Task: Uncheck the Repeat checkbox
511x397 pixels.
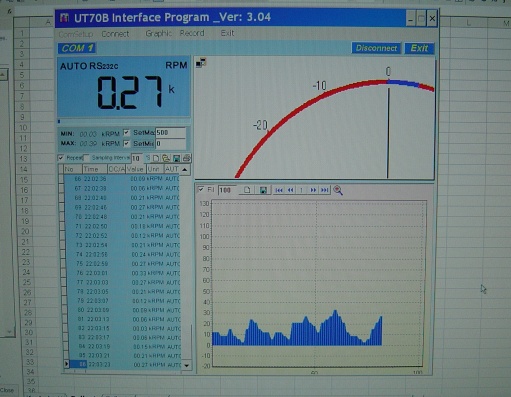Action: tap(61, 158)
